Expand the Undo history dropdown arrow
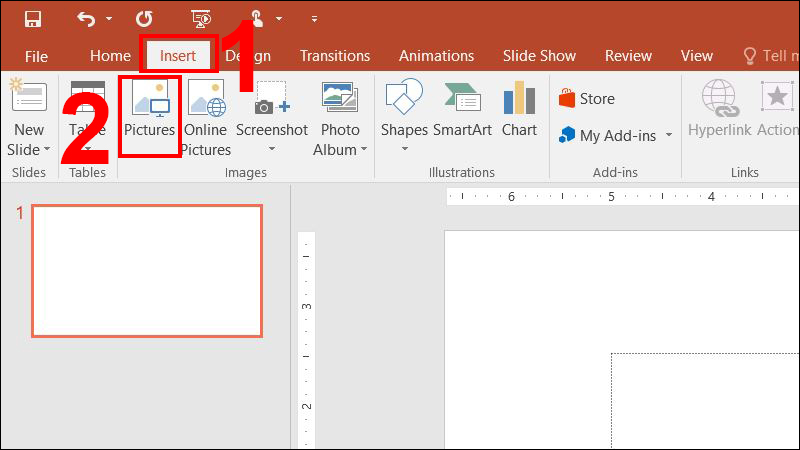The image size is (800, 450). click(x=108, y=20)
